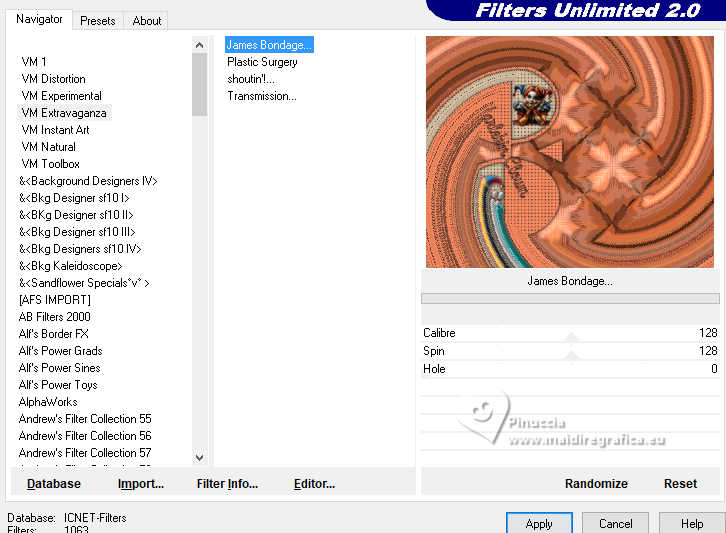
Task: Randomize the filter settings
Action: tap(596, 484)
